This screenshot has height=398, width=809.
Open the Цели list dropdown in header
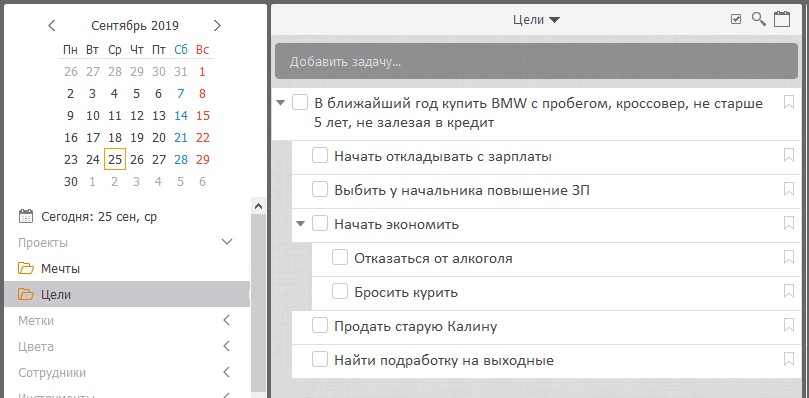click(x=537, y=20)
